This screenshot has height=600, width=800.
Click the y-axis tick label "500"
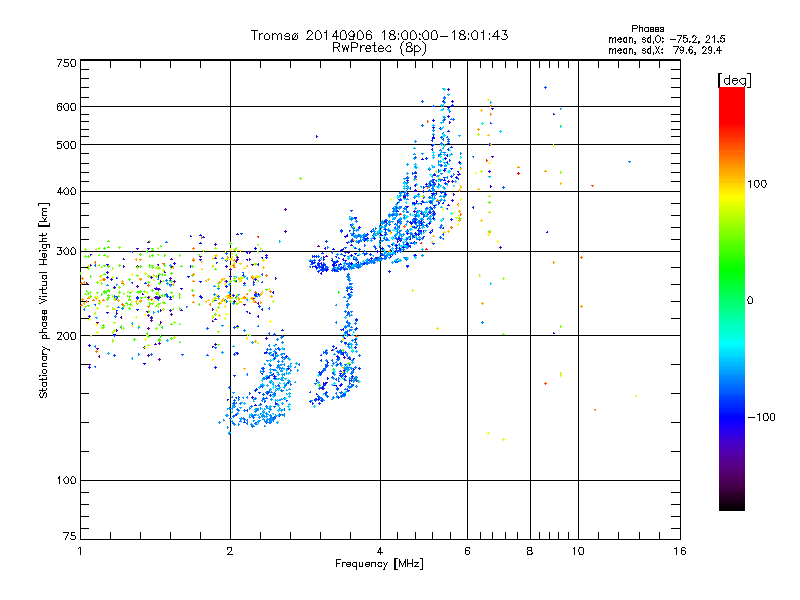(x=66, y=145)
